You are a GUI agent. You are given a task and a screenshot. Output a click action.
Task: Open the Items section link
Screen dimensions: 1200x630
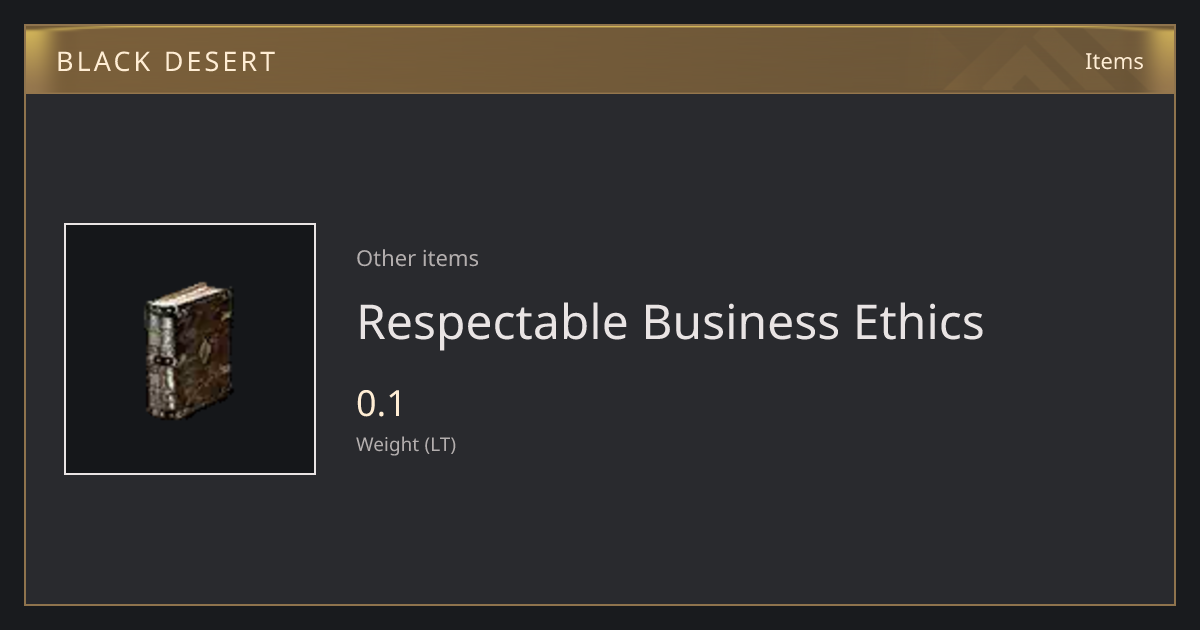coord(1114,61)
